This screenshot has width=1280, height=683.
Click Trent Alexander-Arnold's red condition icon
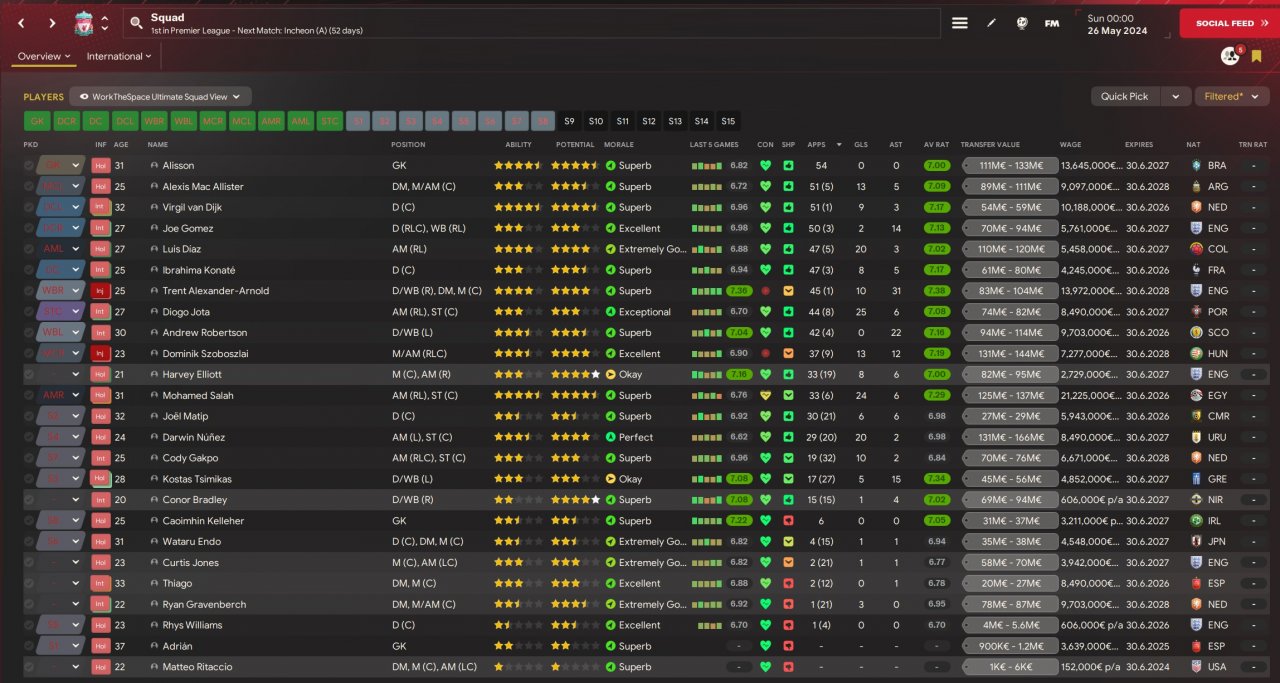(x=765, y=291)
